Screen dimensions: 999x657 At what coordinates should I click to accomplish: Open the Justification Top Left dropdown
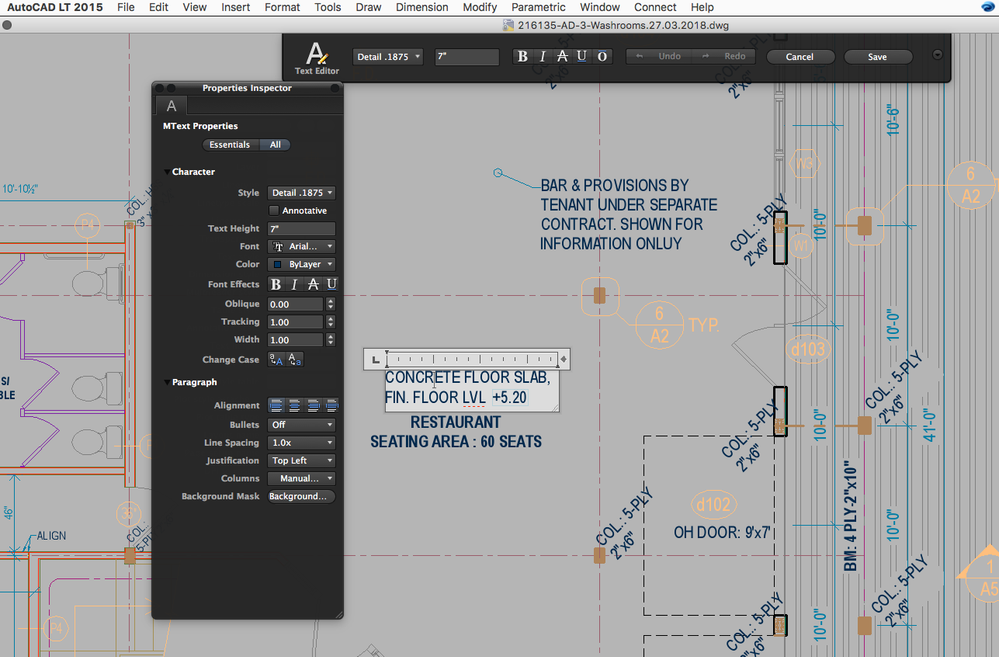click(301, 460)
